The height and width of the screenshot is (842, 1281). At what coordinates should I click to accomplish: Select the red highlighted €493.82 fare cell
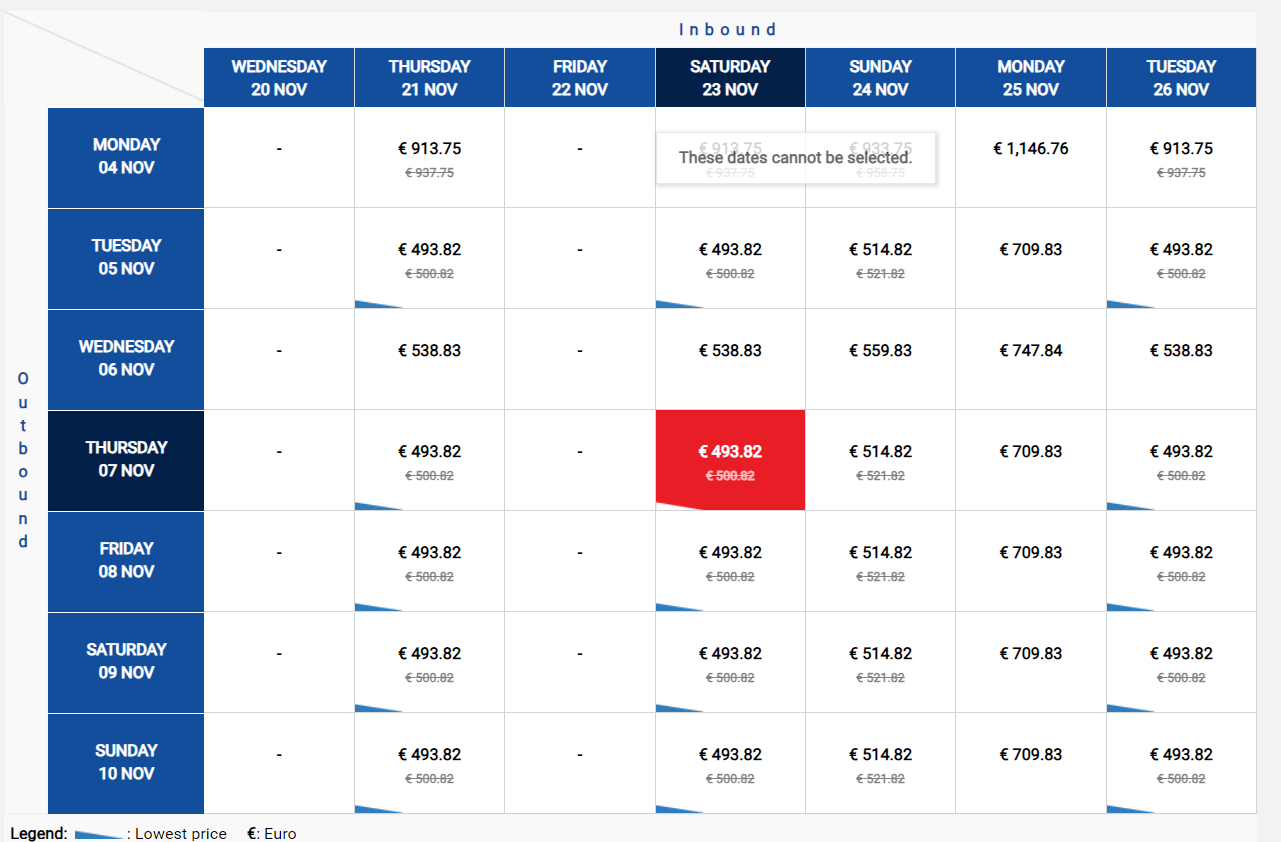point(730,460)
